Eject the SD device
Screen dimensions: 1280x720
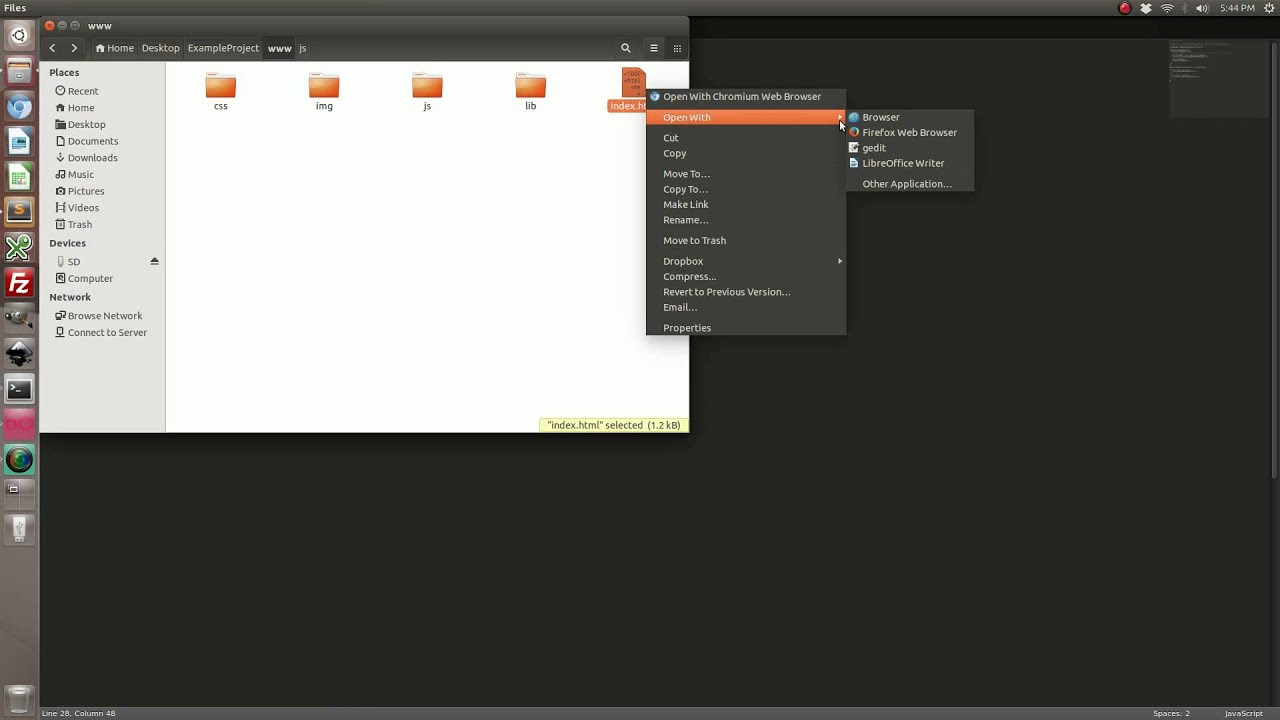(154, 261)
